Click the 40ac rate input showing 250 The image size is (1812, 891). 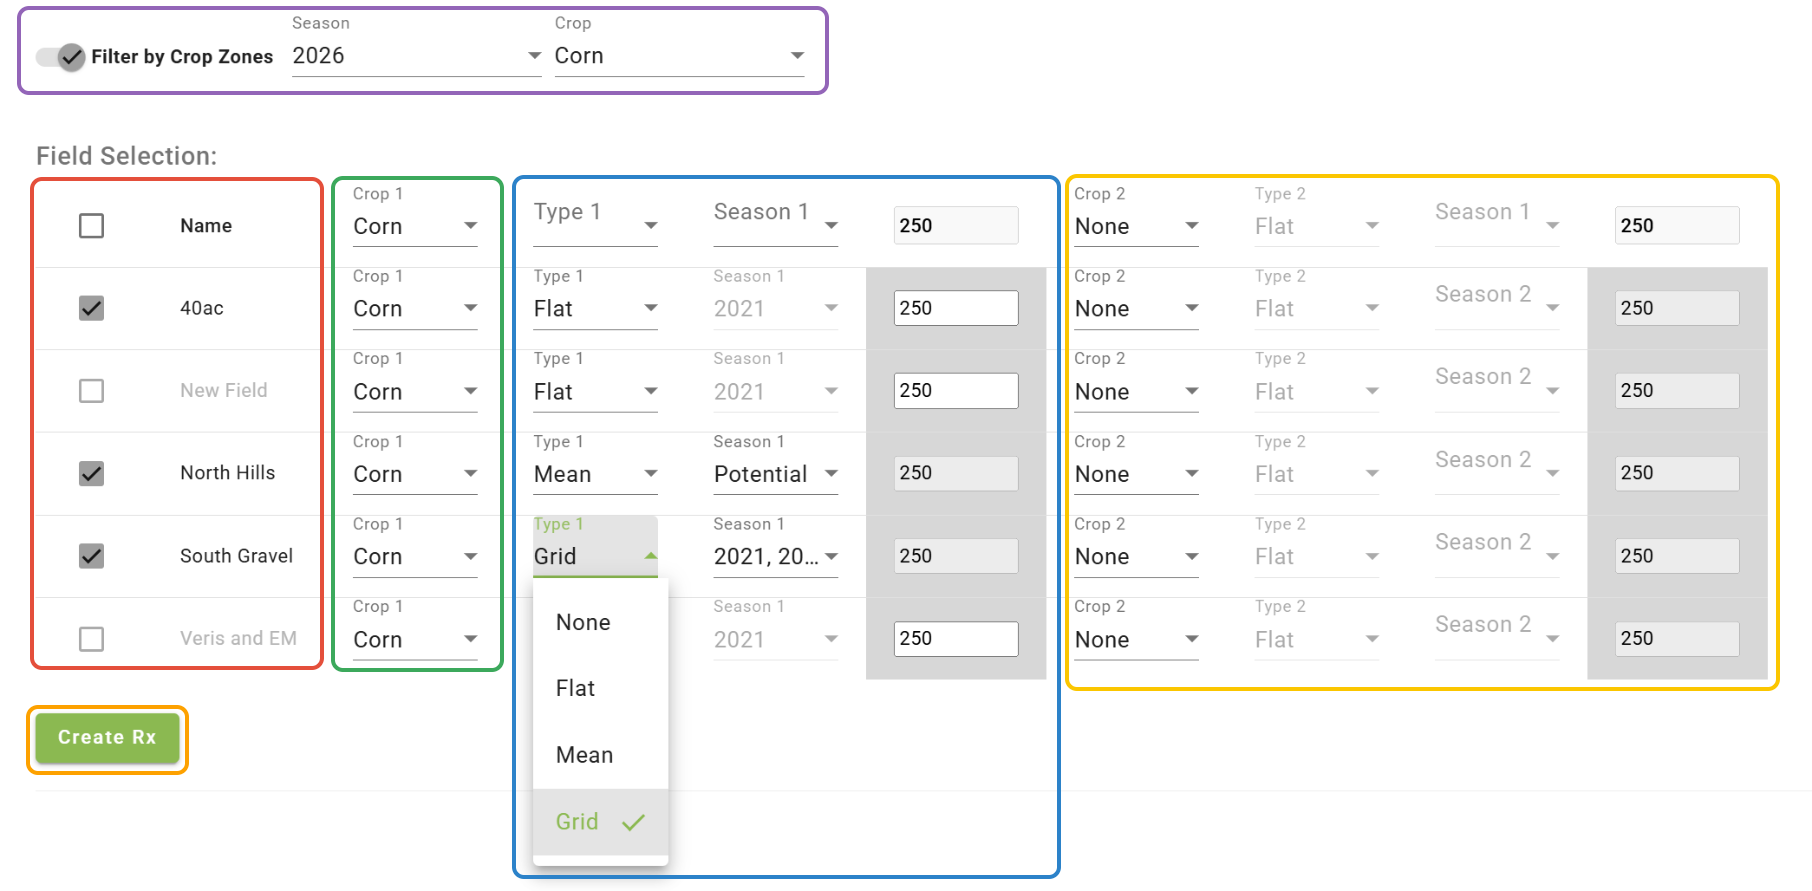[955, 308]
